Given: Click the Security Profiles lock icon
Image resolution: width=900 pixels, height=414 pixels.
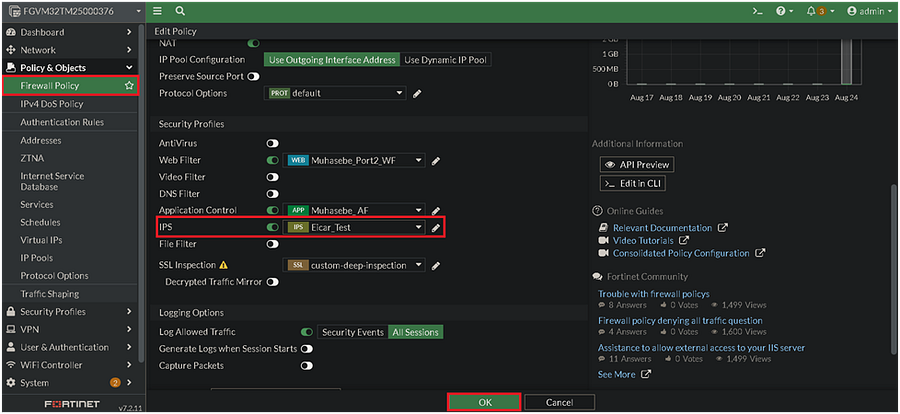Looking at the screenshot, I should pos(10,312).
